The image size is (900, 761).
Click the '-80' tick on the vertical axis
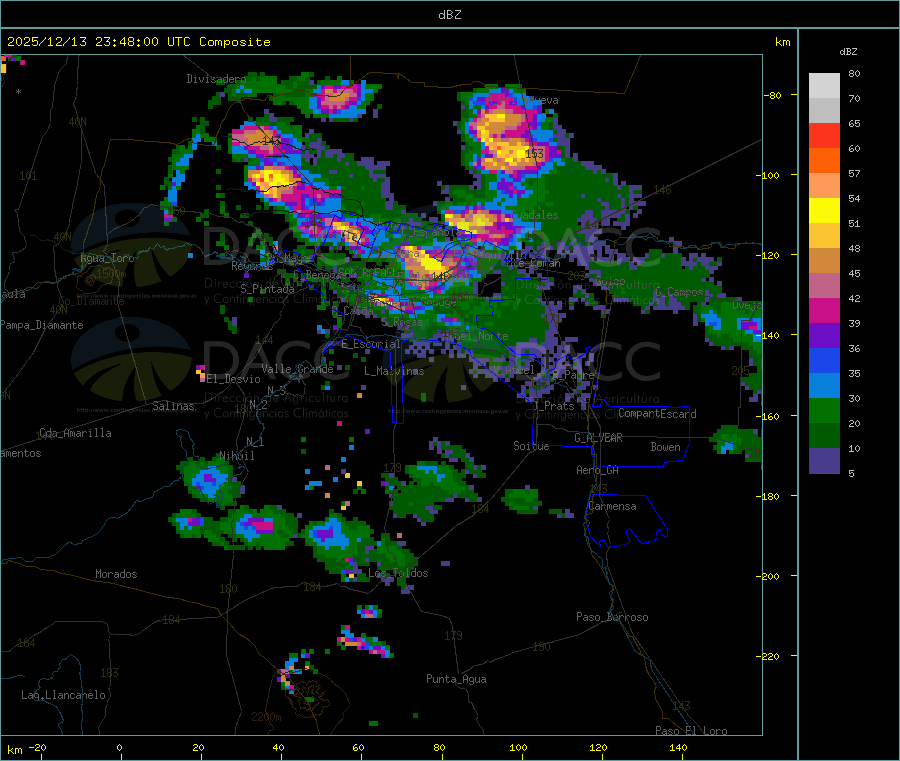click(x=773, y=95)
